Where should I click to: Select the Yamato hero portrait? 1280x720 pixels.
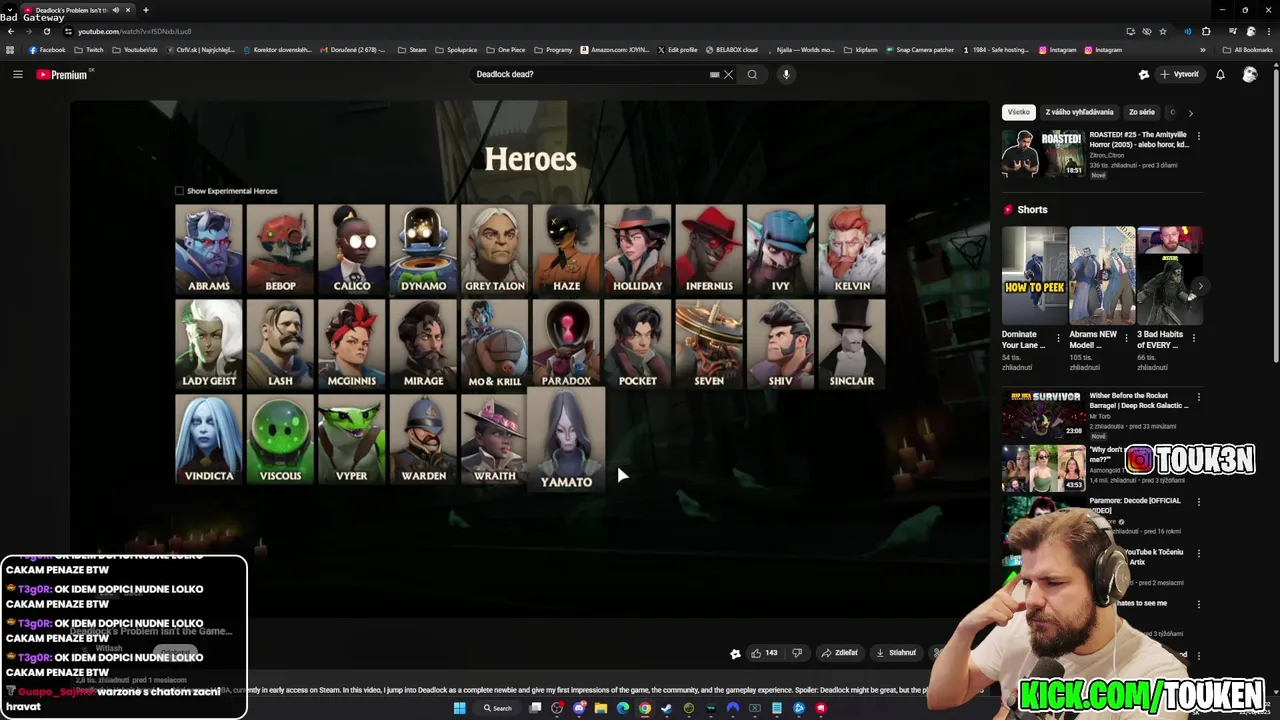click(x=566, y=440)
